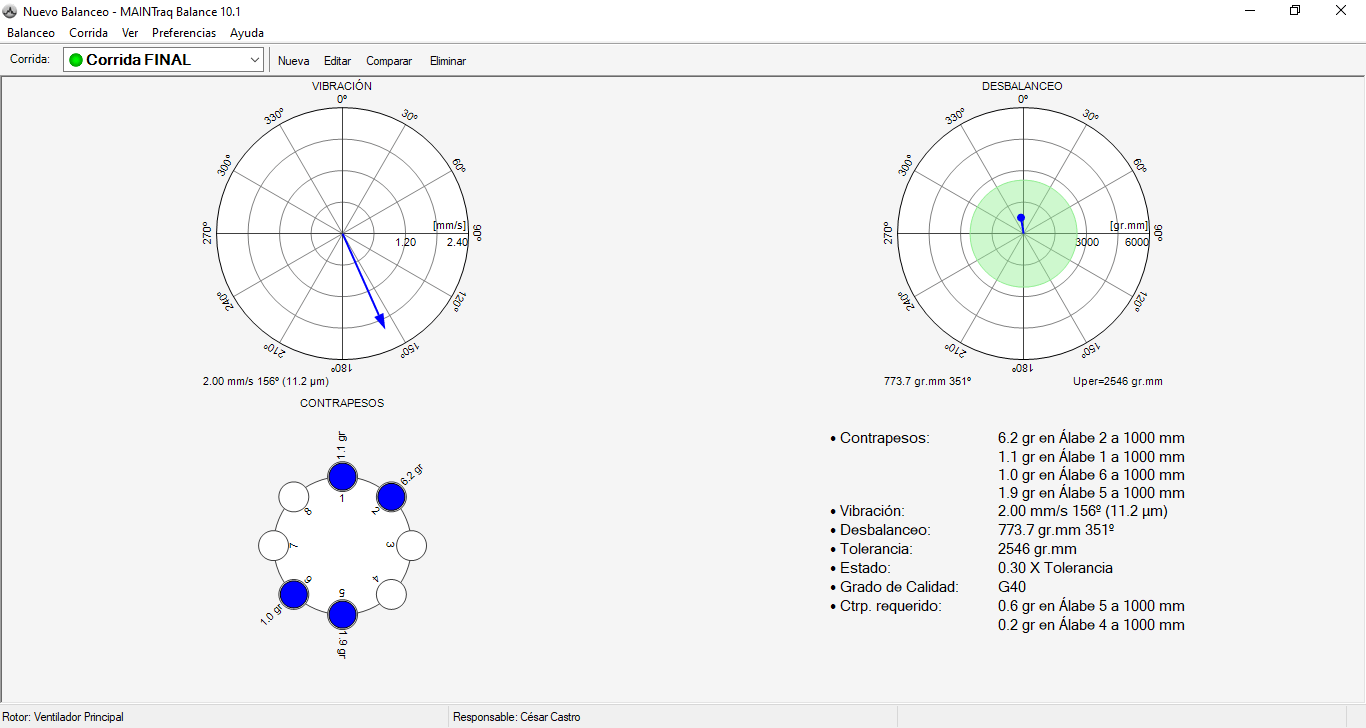Select blade 2 showing 6.2 gr weight

tap(393, 495)
